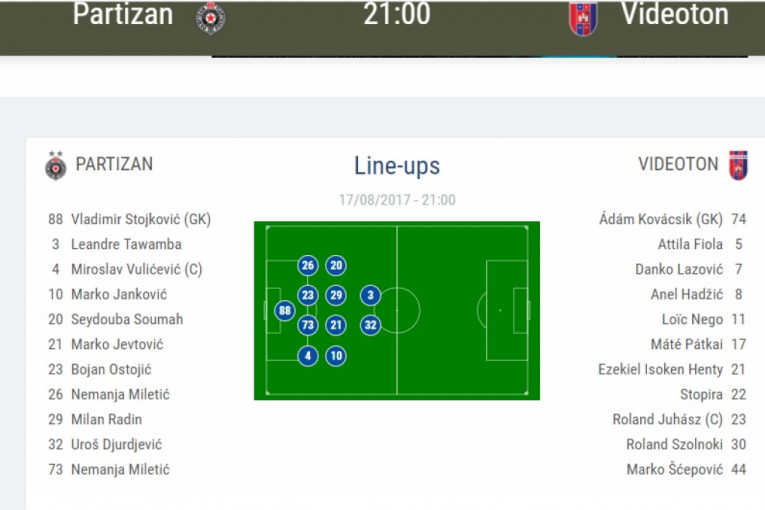Image resolution: width=765 pixels, height=510 pixels.
Task: Click player marker 20 on the pitch
Action: click(336, 266)
